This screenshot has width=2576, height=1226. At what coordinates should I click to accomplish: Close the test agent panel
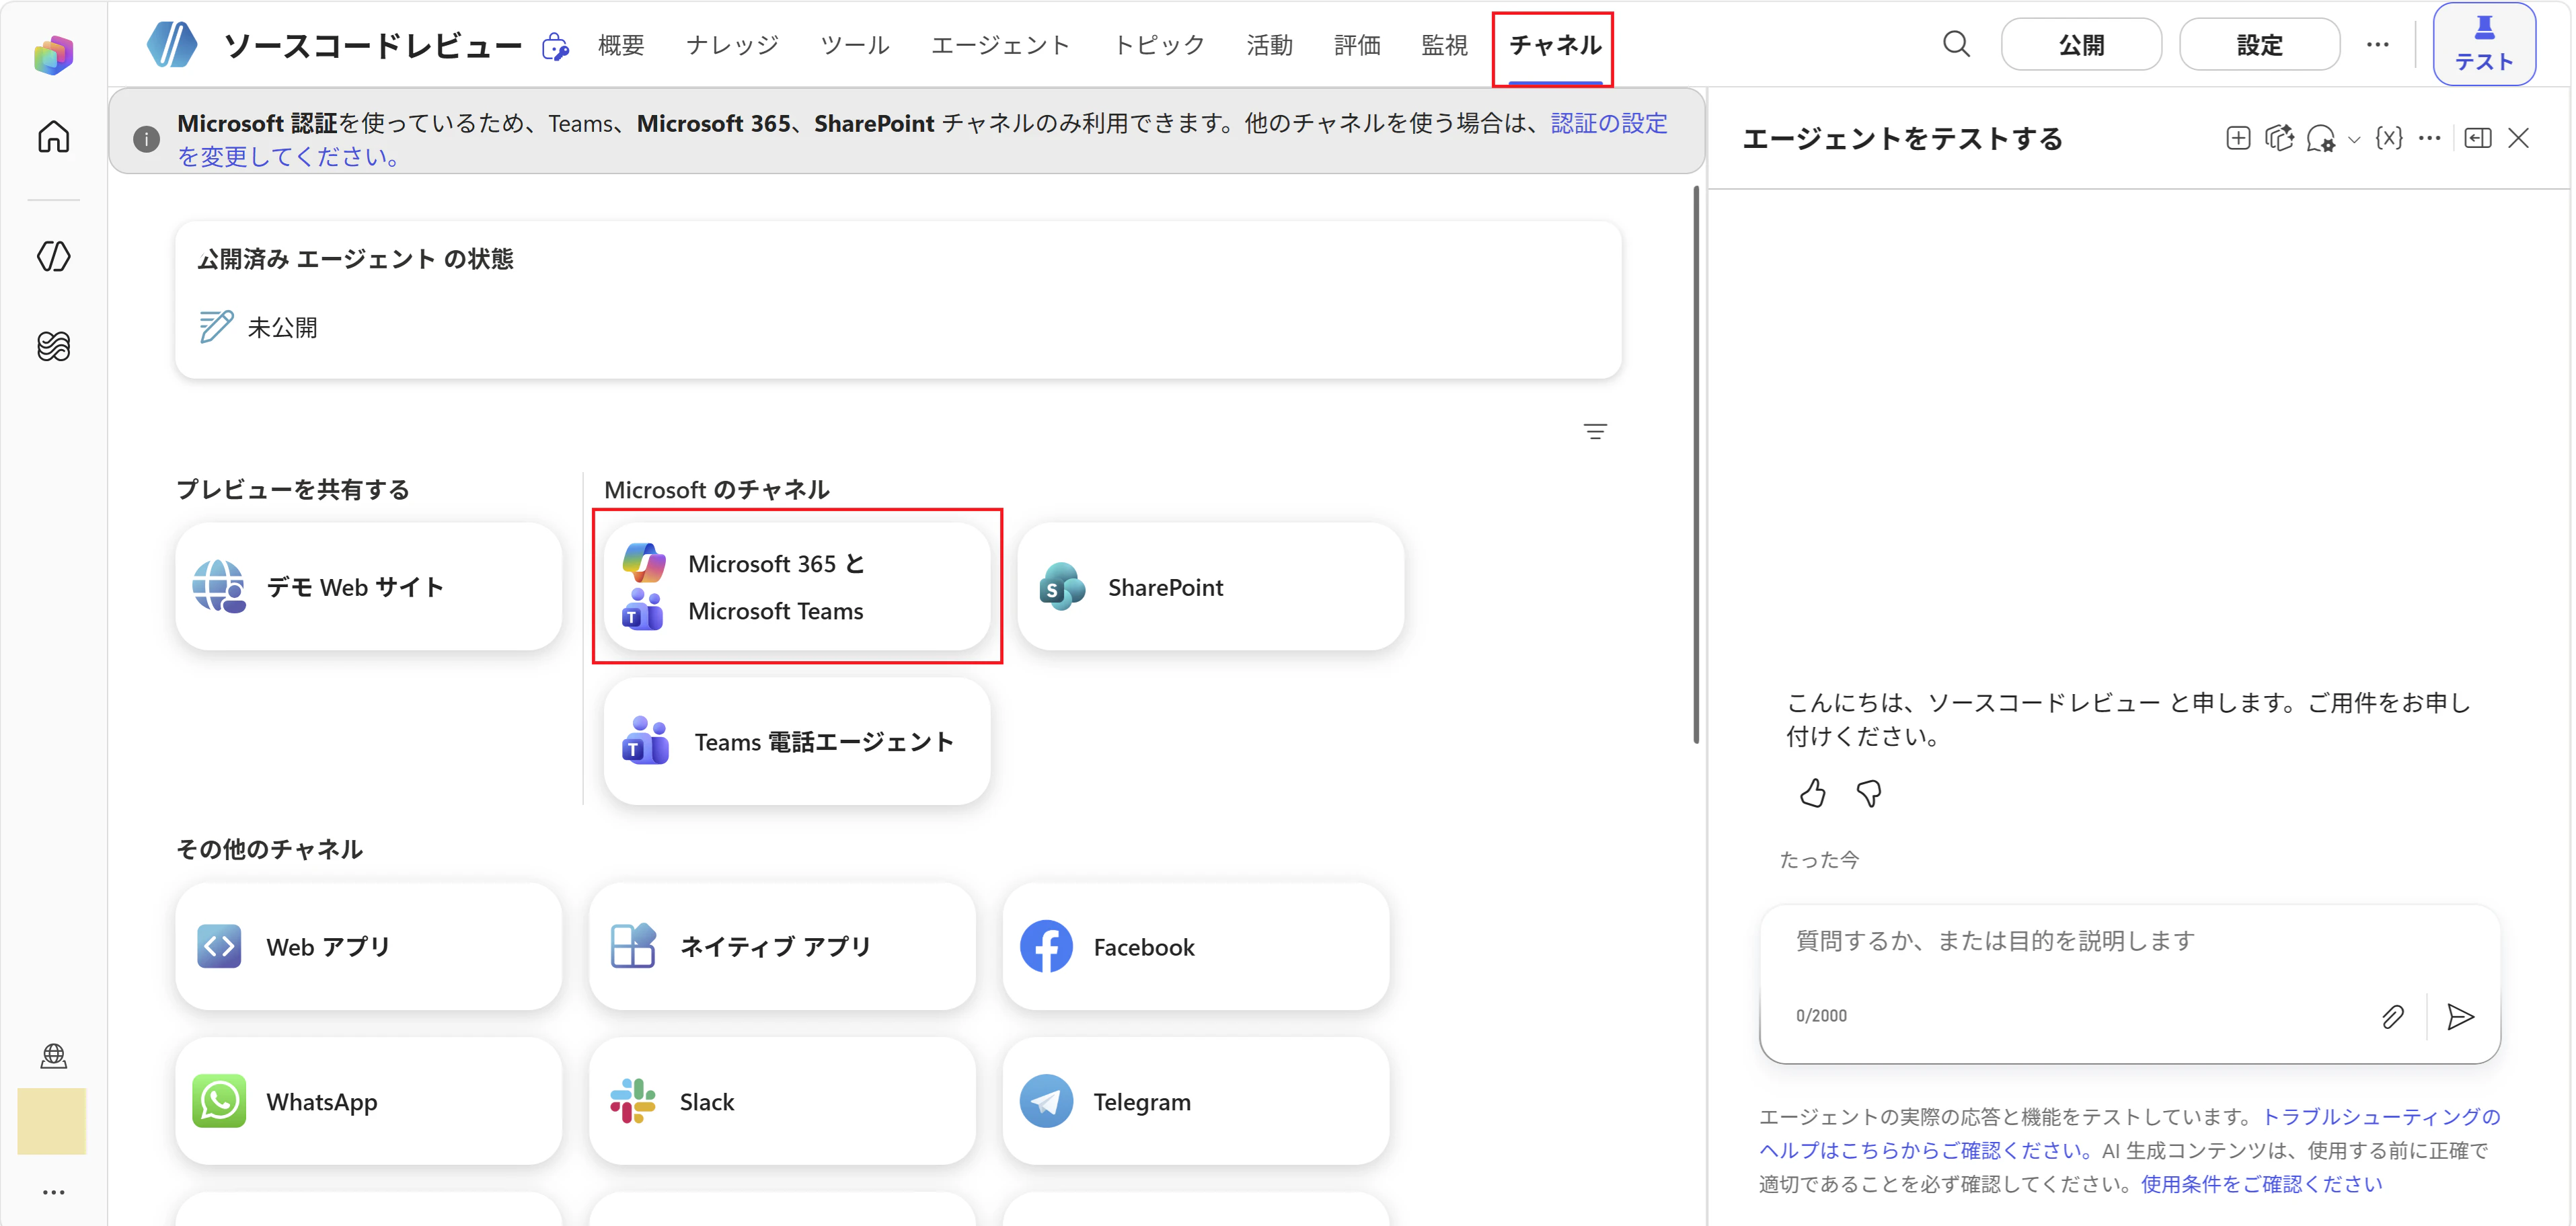tap(2519, 138)
